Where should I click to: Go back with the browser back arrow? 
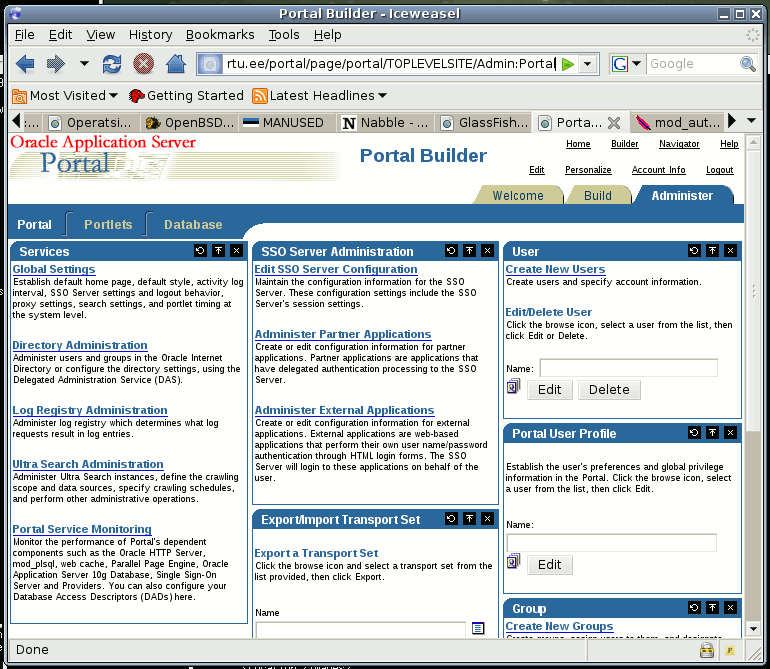25,64
